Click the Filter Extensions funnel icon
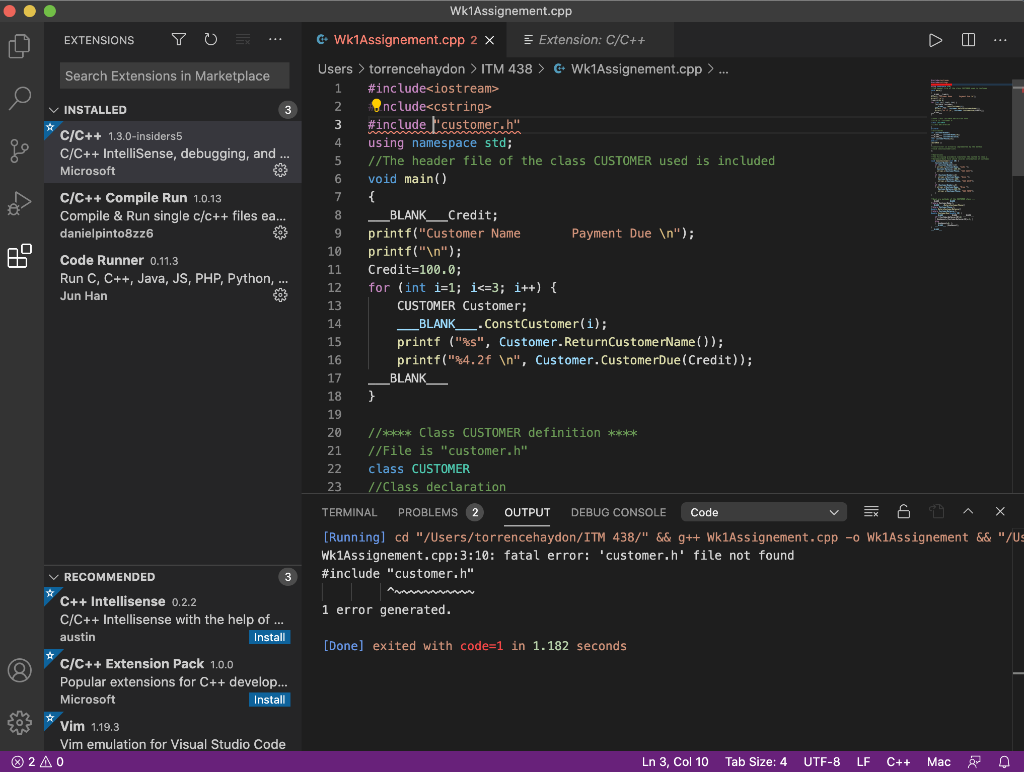The image size is (1024, 772). 178,40
